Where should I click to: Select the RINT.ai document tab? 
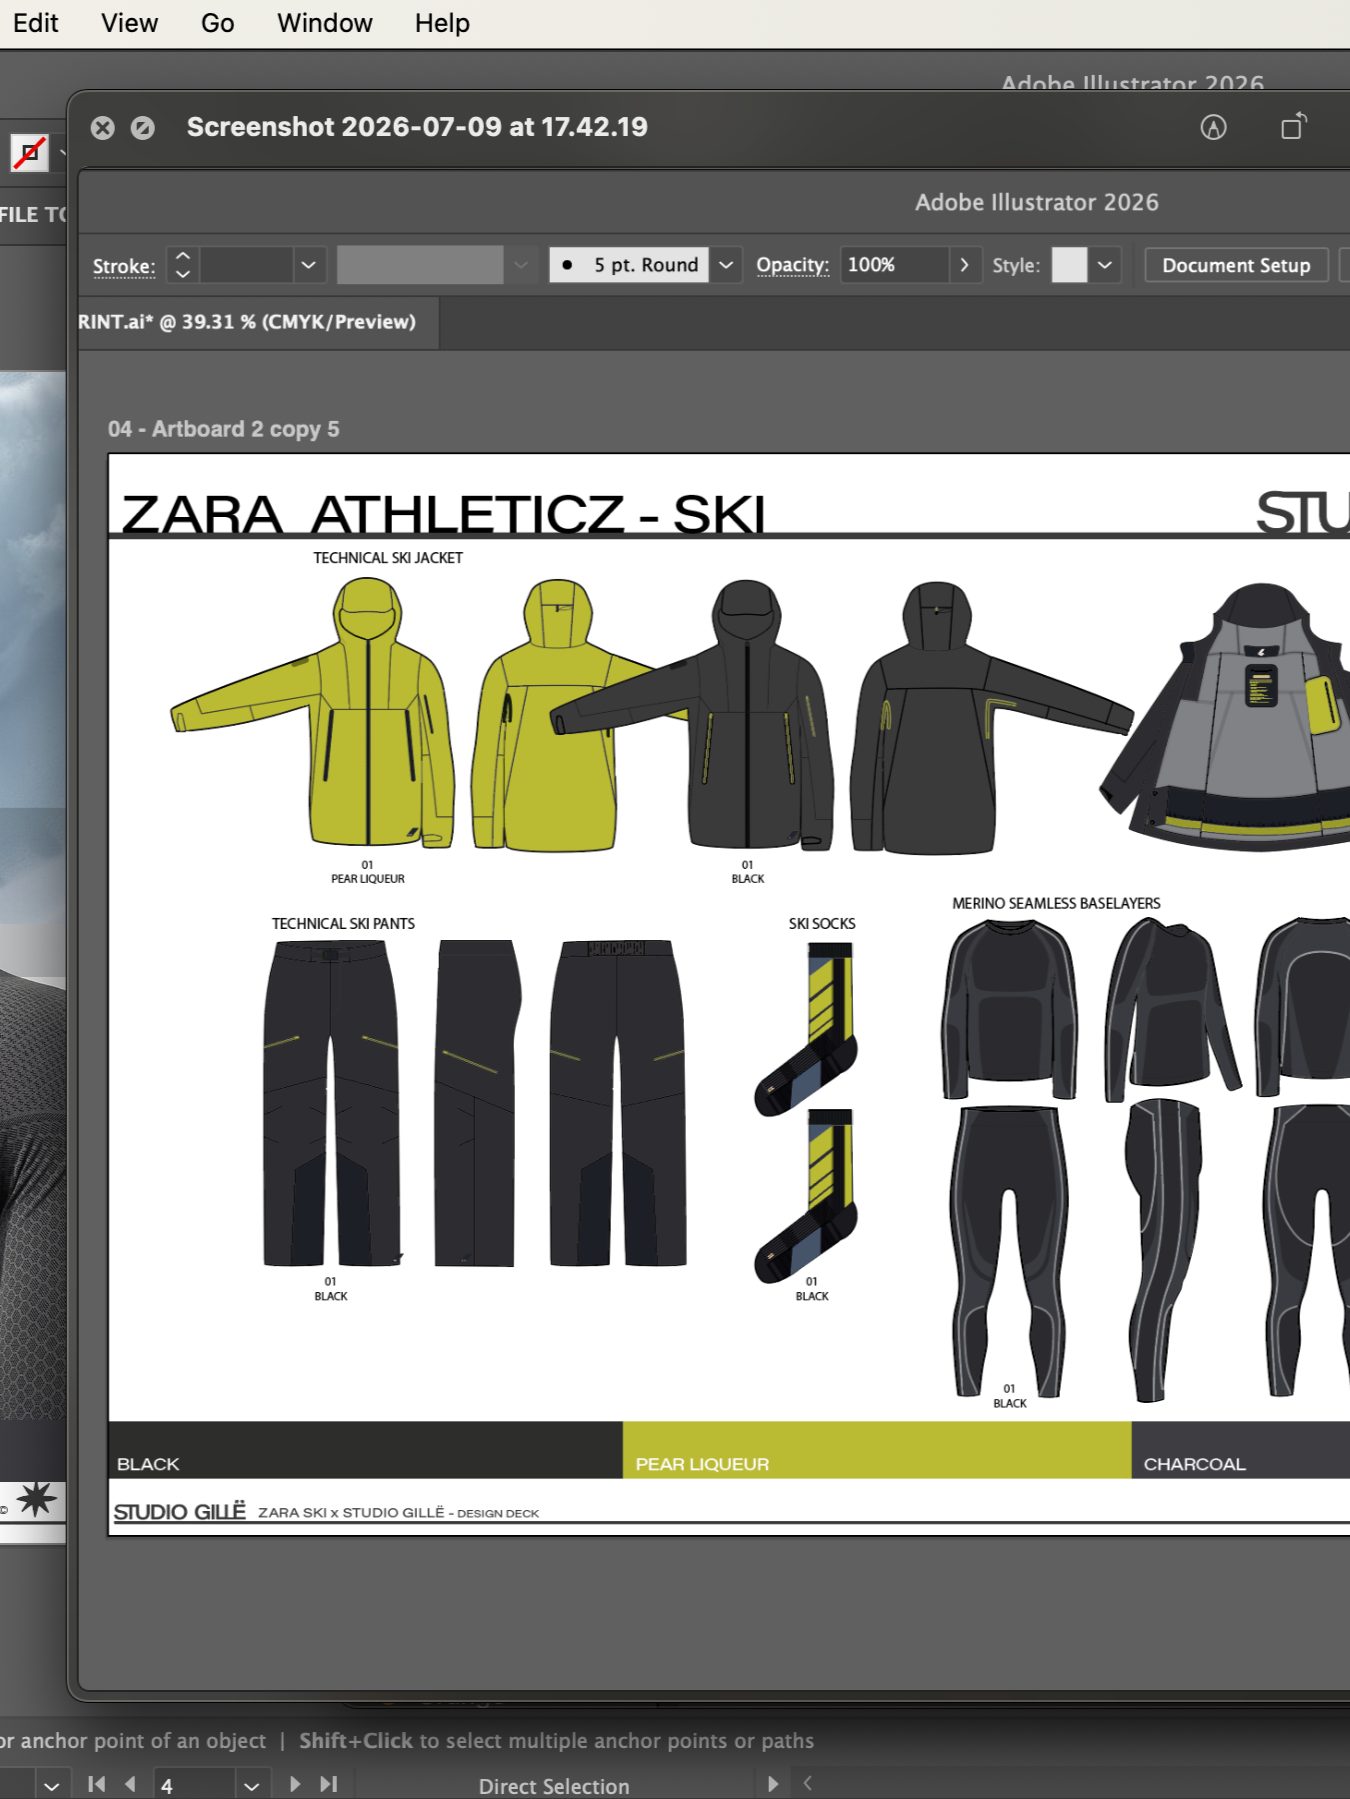tap(258, 322)
